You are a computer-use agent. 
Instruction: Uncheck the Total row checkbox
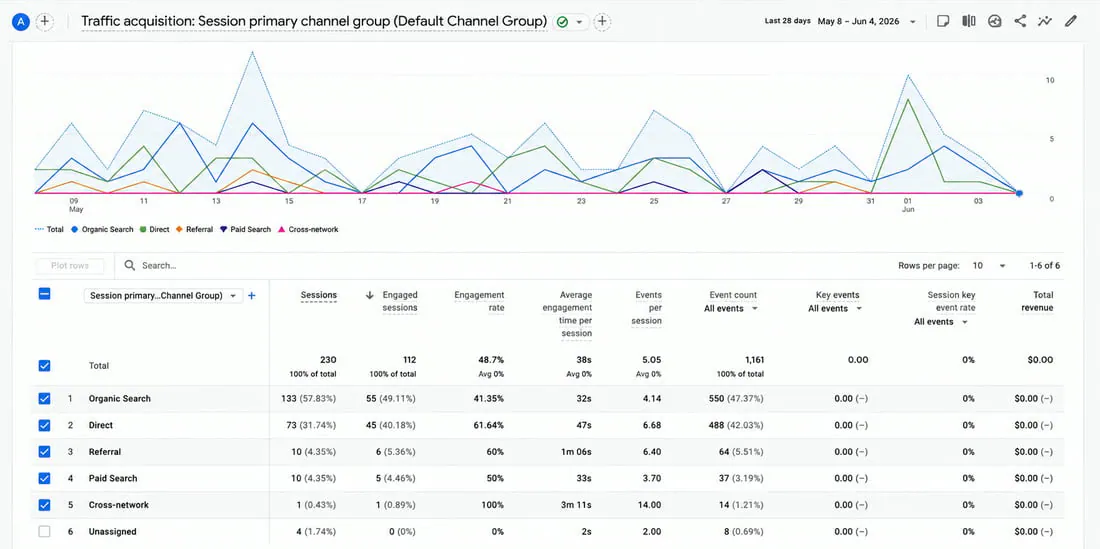pos(44,365)
